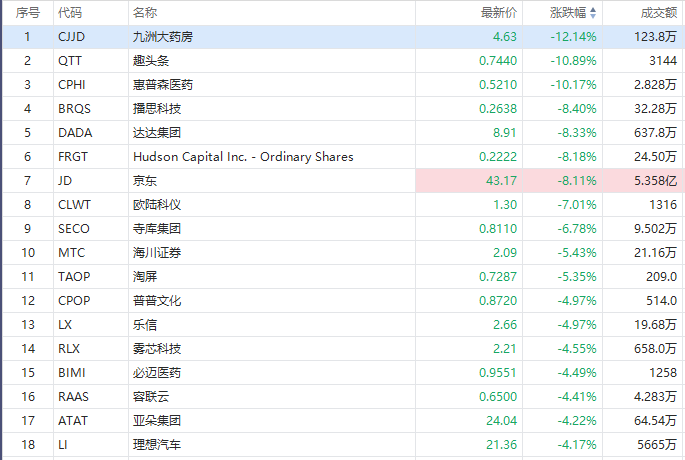Open the 京东 stock name
Viewport: 685px width, 460px height.
click(x=145, y=181)
